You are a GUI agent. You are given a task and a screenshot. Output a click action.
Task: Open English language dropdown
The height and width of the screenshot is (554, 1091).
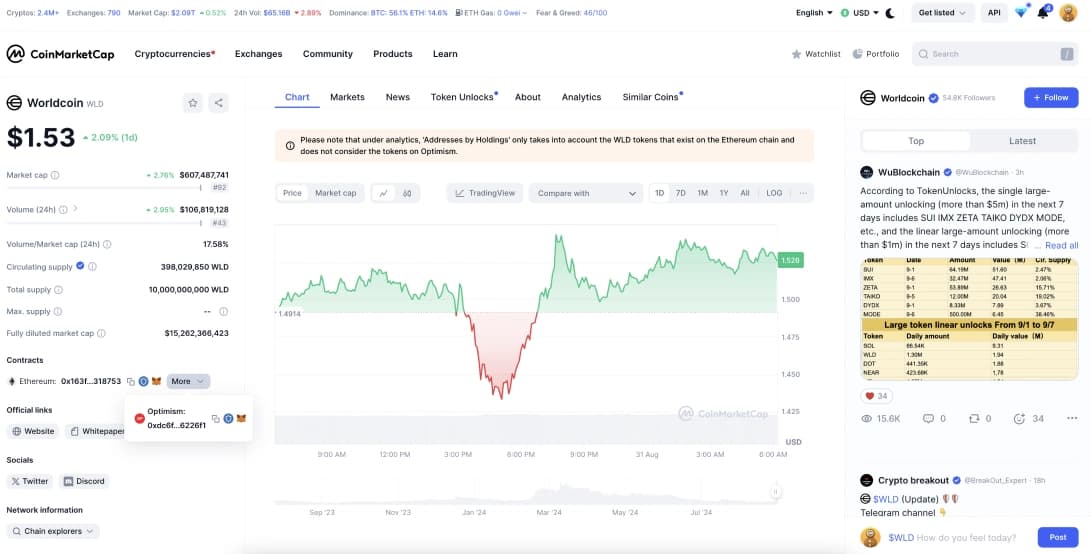[814, 13]
